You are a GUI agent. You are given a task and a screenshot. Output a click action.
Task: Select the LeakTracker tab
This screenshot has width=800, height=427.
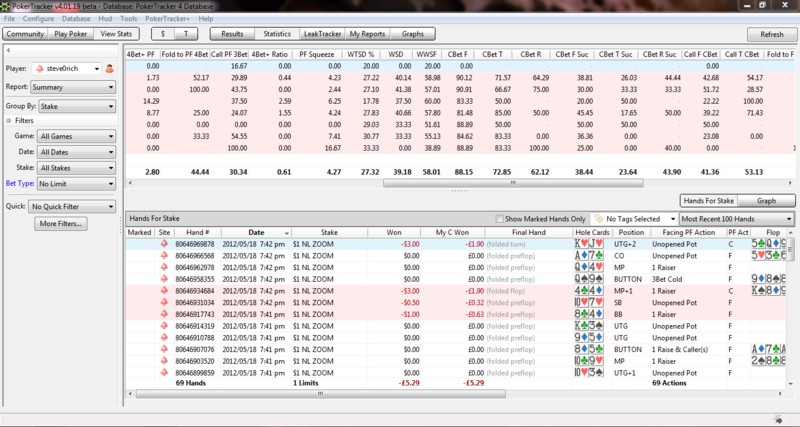[322, 34]
